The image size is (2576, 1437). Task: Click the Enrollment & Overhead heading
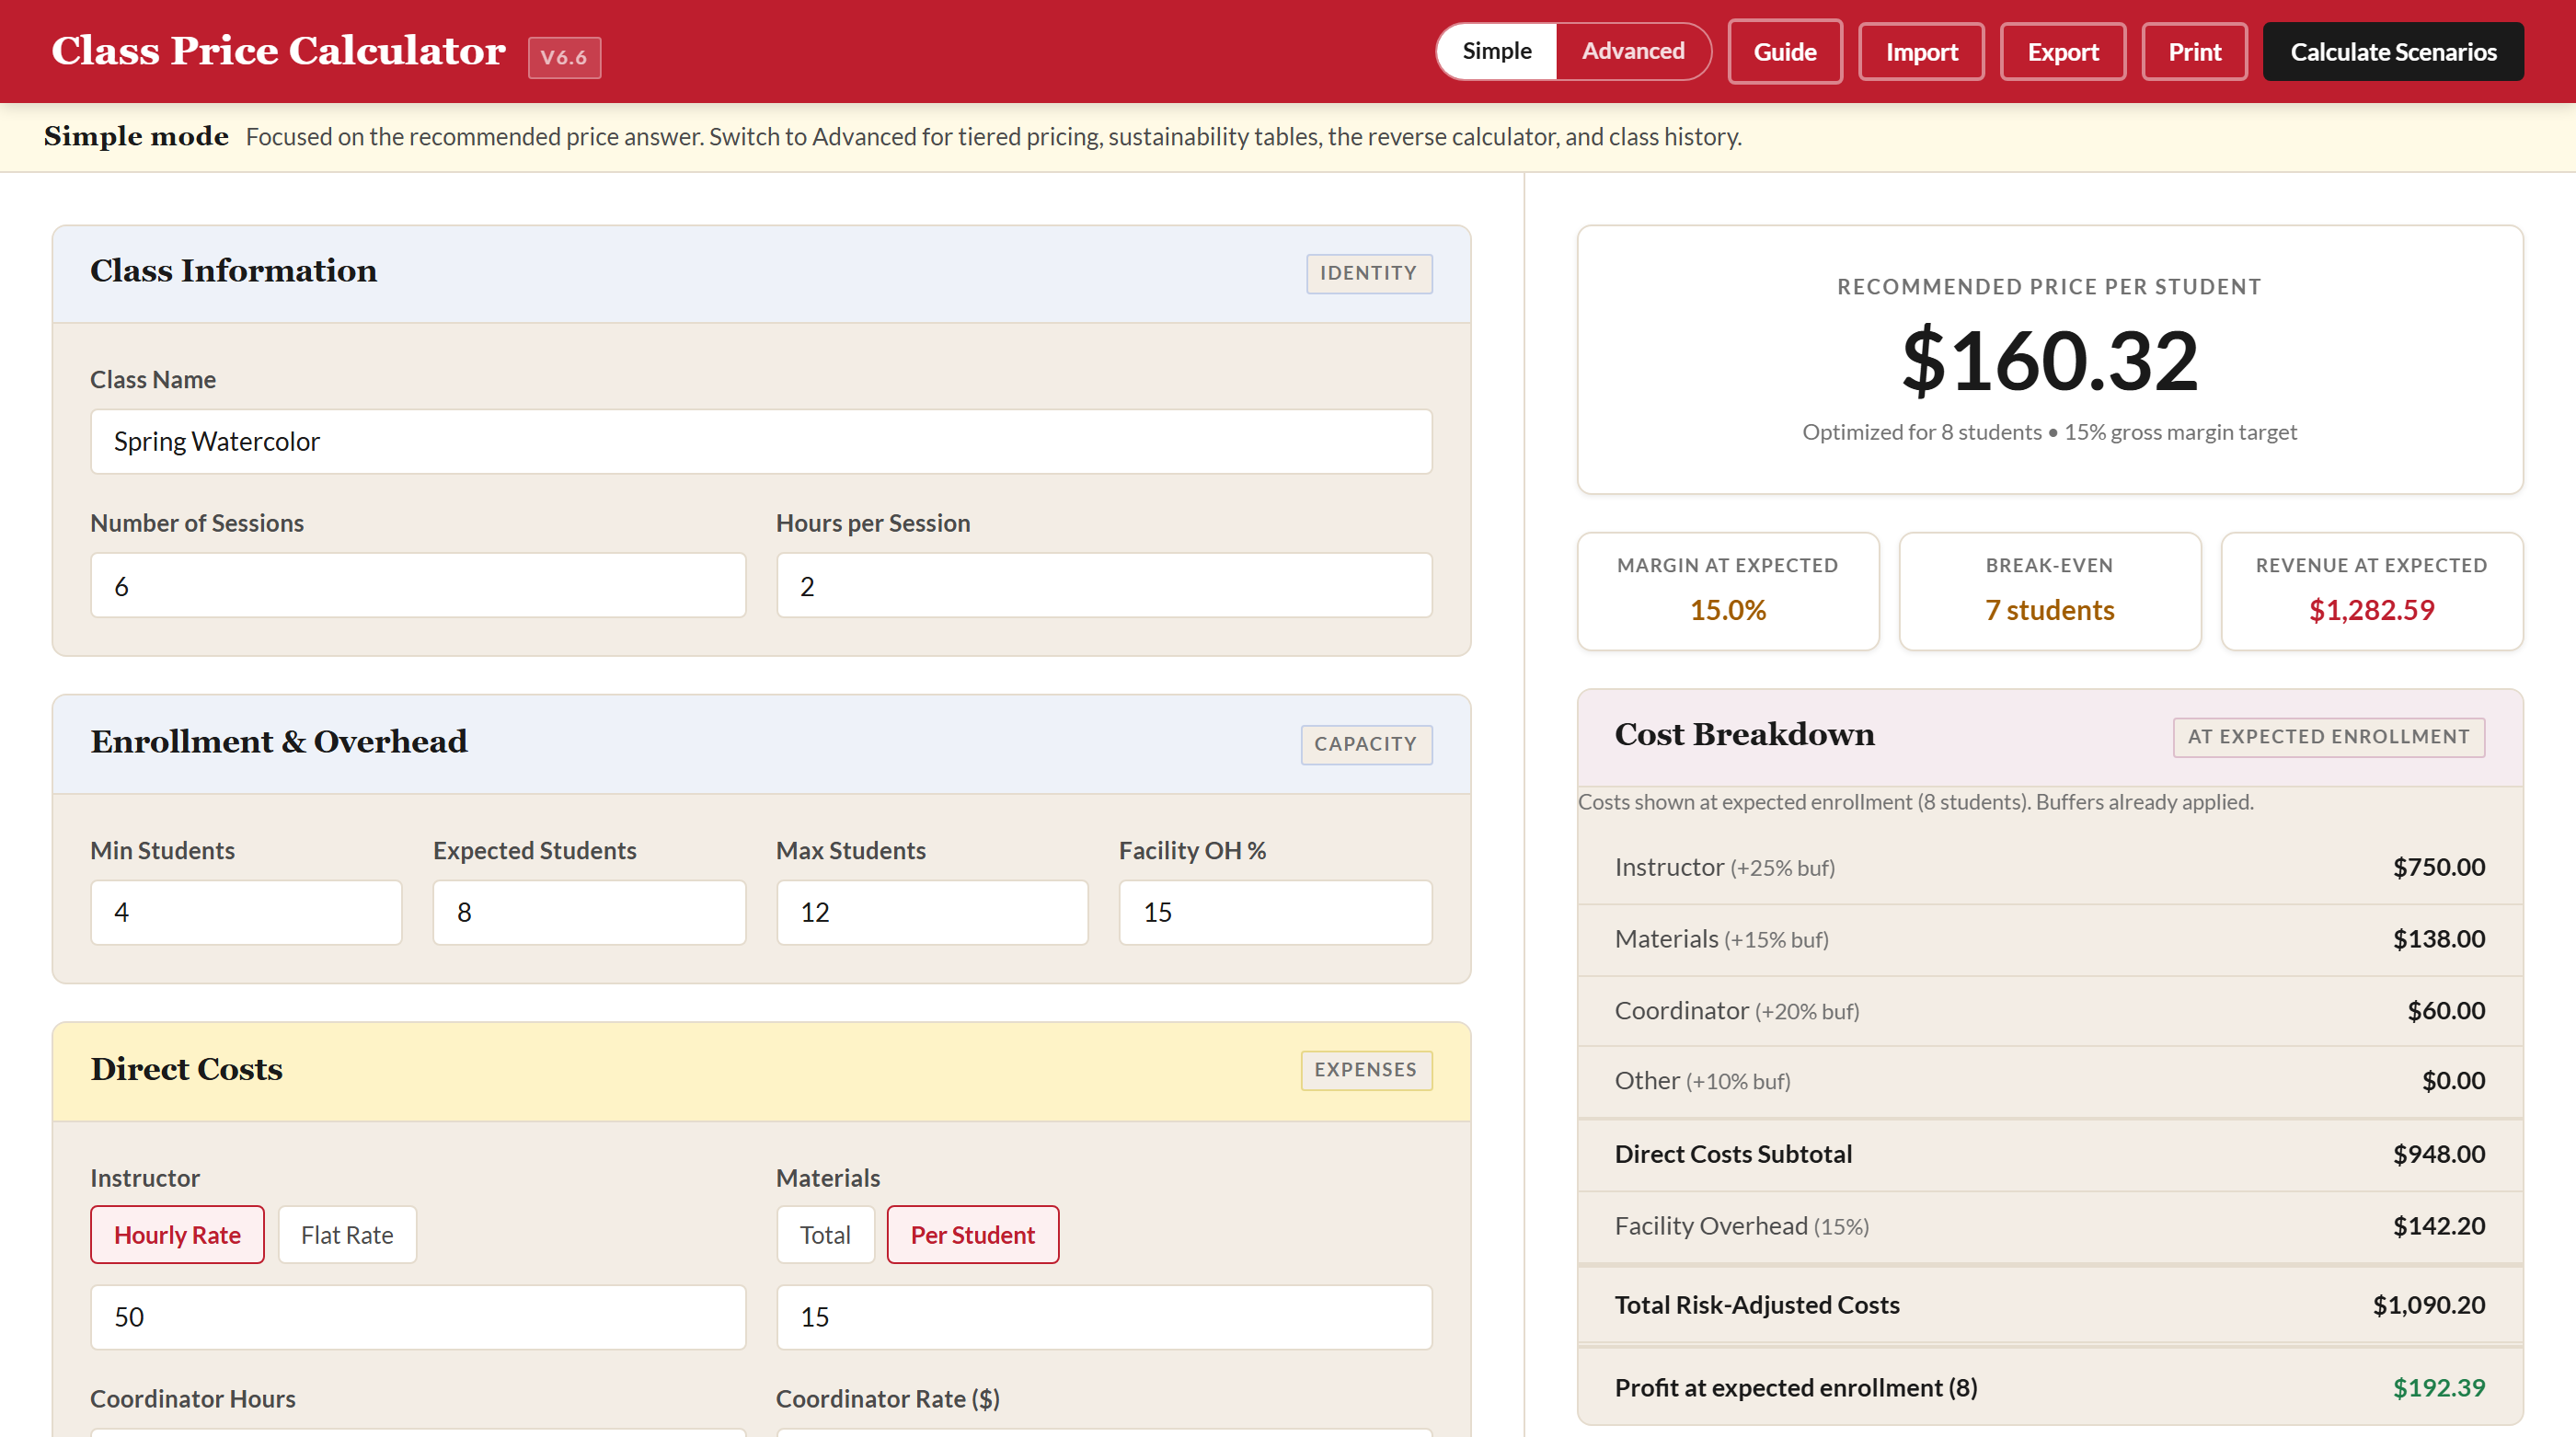click(x=279, y=742)
